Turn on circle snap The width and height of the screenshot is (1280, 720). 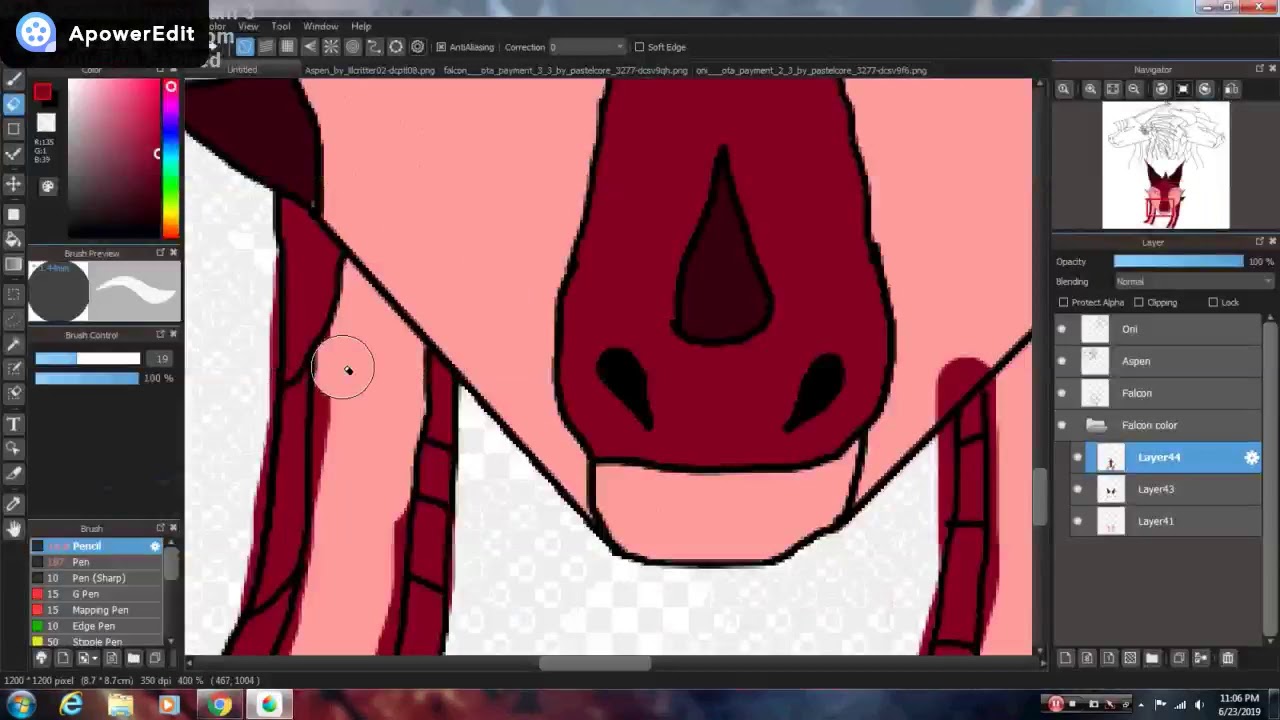353,47
